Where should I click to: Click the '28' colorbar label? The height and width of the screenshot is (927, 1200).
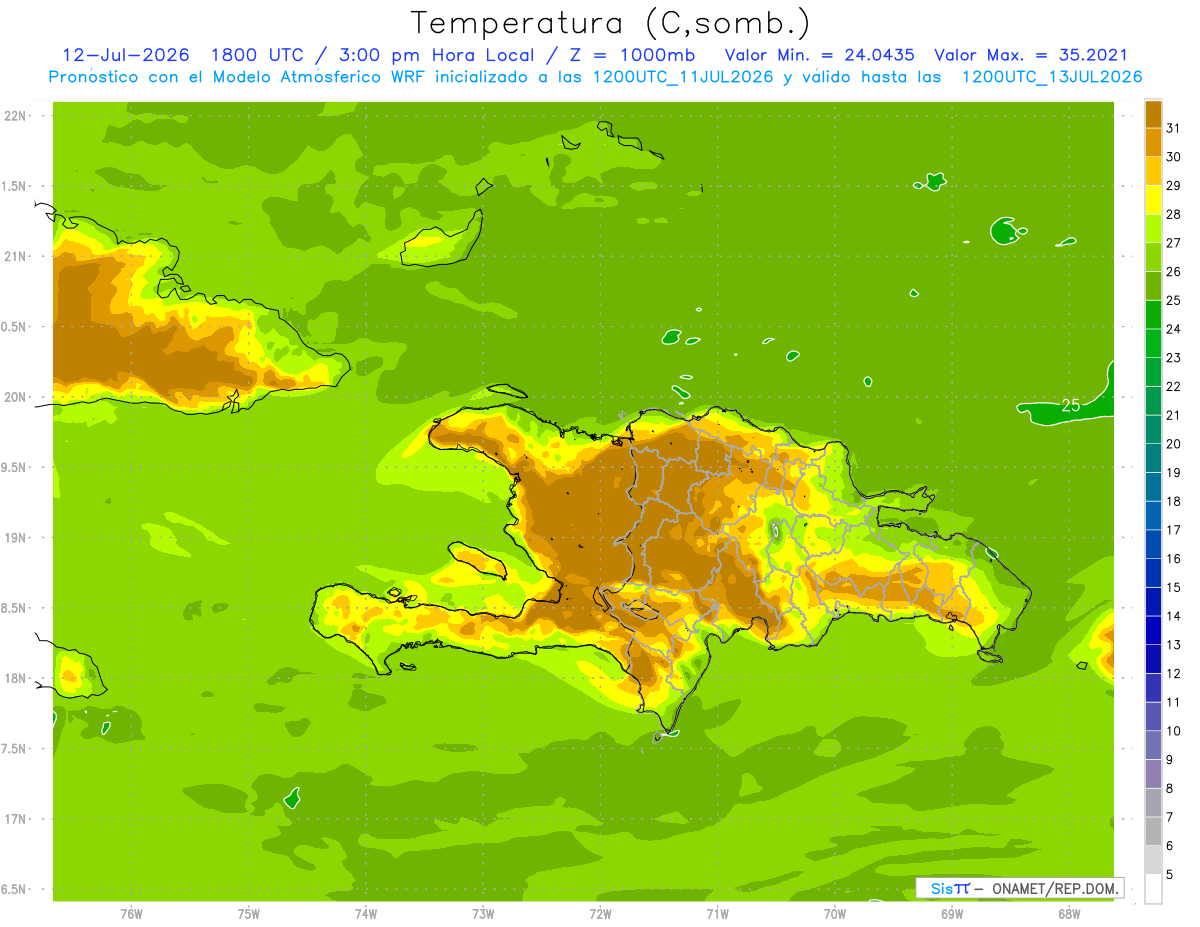[x=1173, y=214]
